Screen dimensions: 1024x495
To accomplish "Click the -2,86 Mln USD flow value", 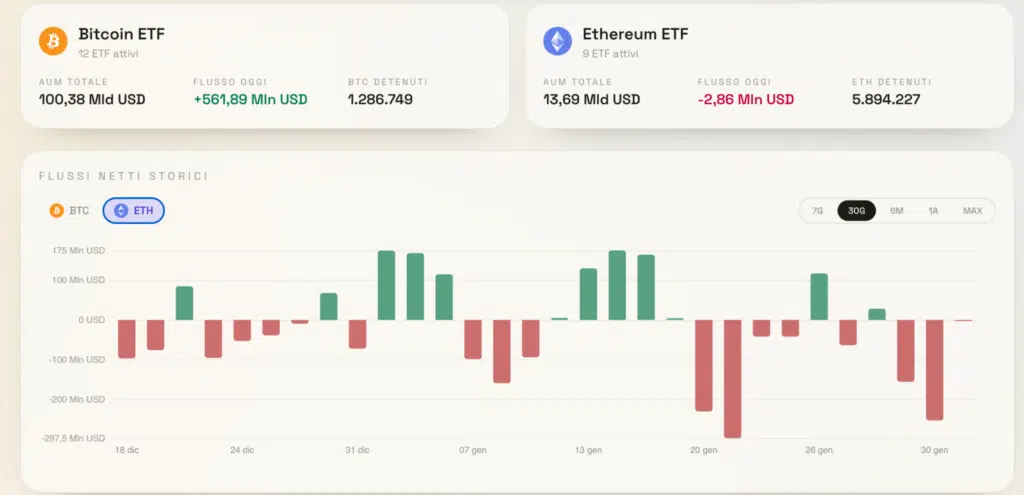I will [746, 99].
